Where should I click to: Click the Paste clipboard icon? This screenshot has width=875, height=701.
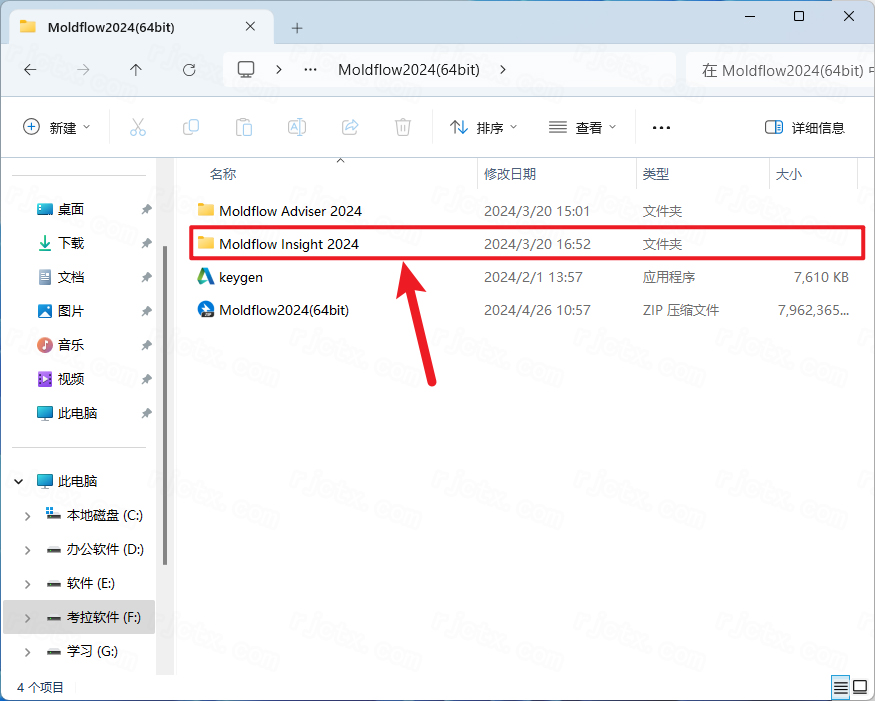(243, 127)
